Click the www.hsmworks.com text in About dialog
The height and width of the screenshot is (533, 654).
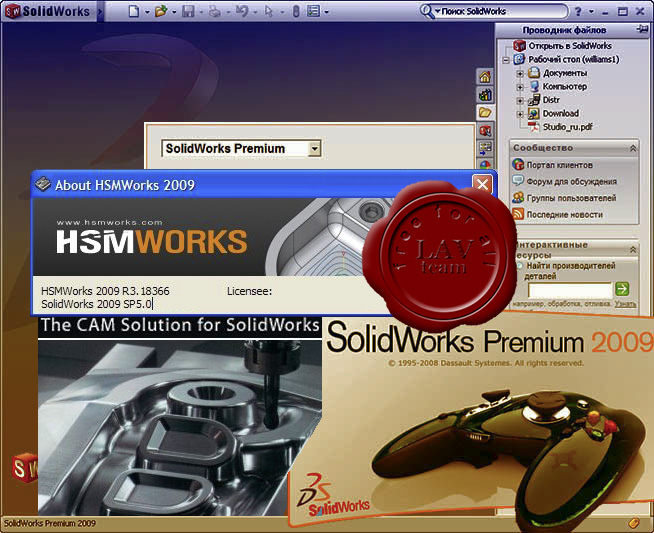coord(109,223)
